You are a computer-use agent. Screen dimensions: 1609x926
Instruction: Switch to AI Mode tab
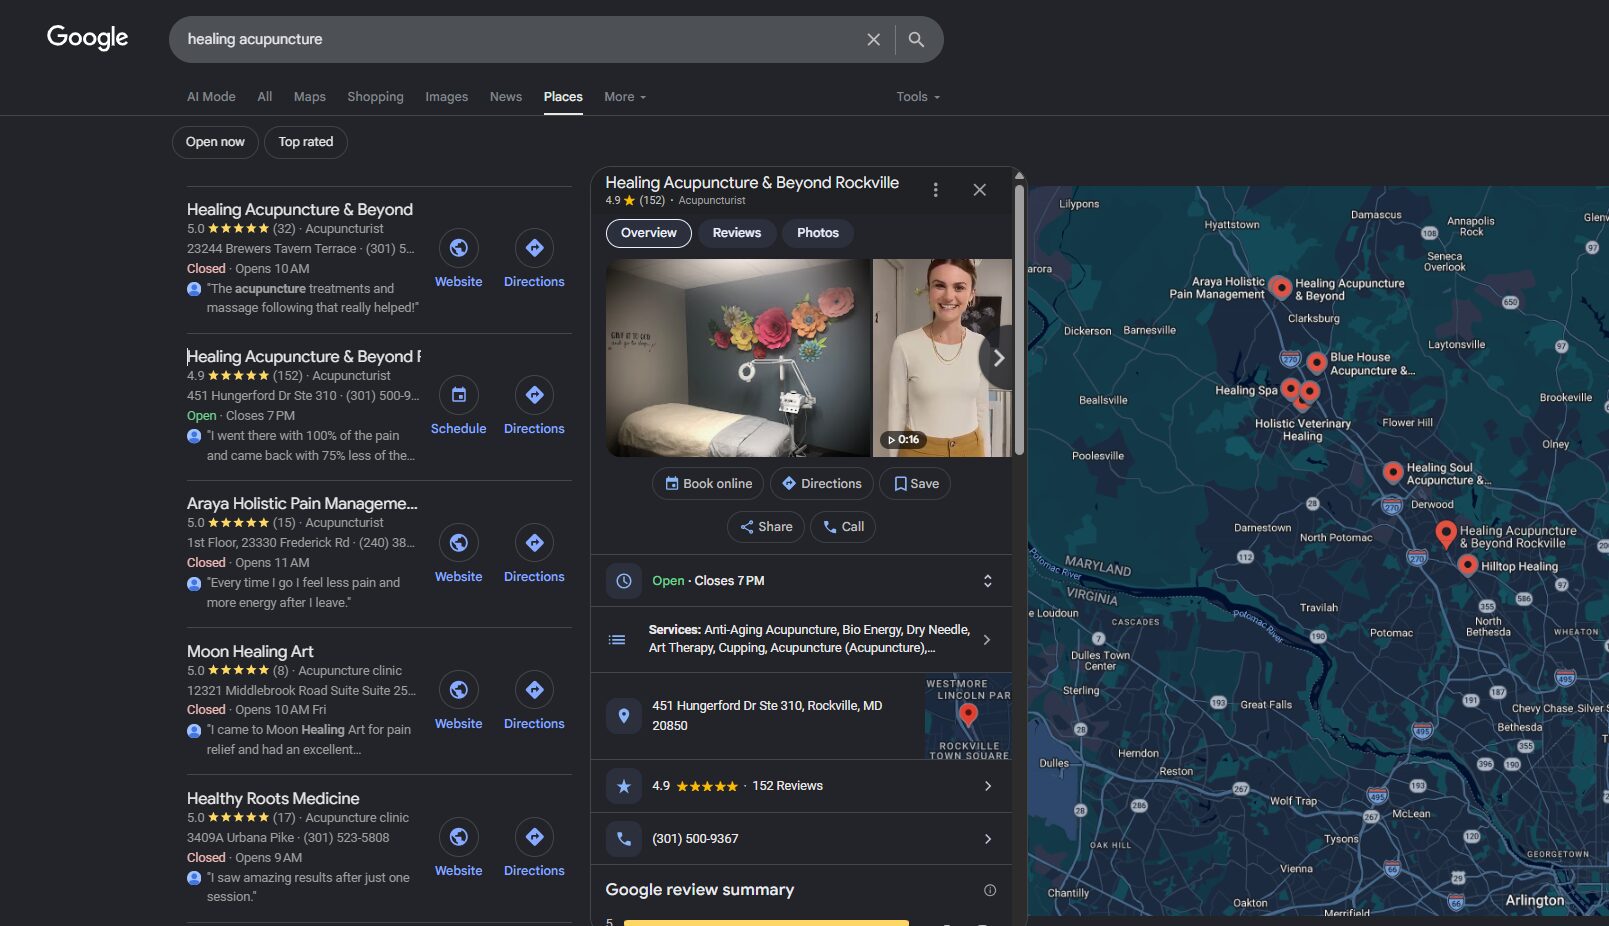click(211, 97)
